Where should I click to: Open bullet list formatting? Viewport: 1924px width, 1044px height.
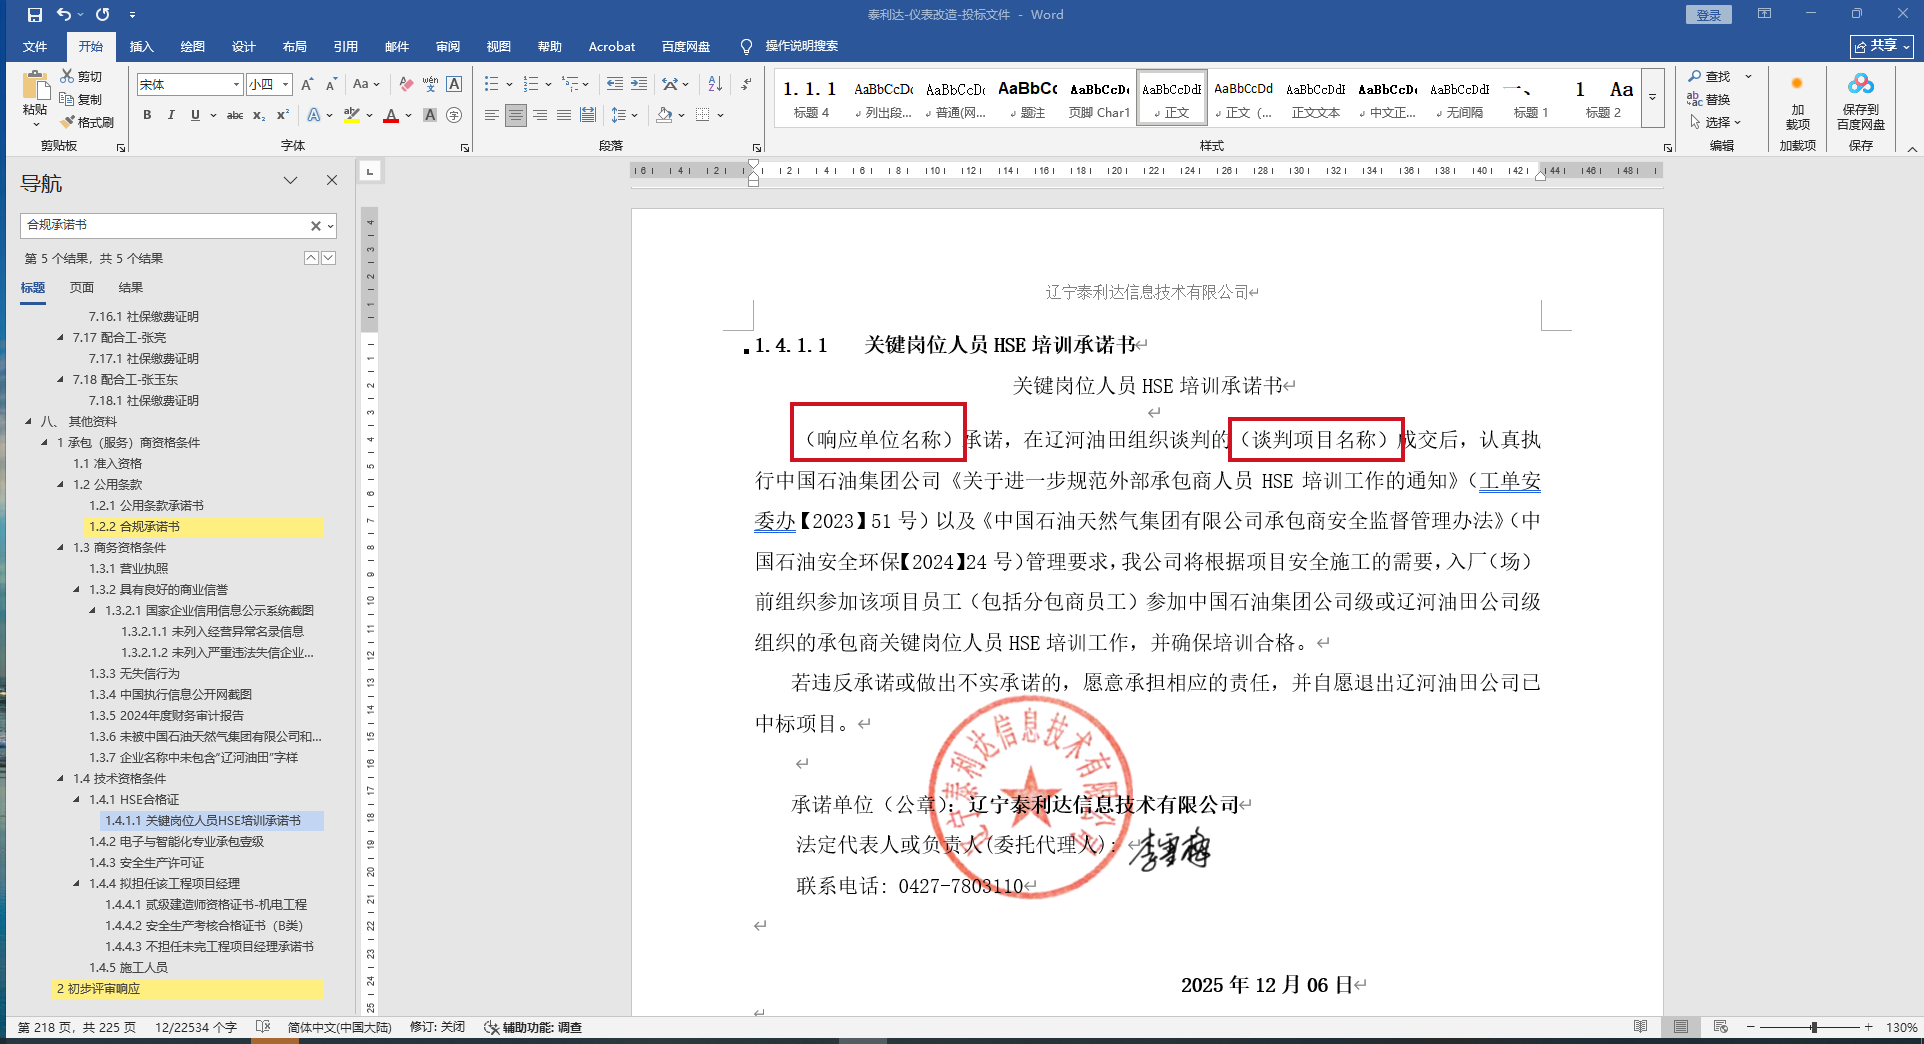tap(492, 85)
